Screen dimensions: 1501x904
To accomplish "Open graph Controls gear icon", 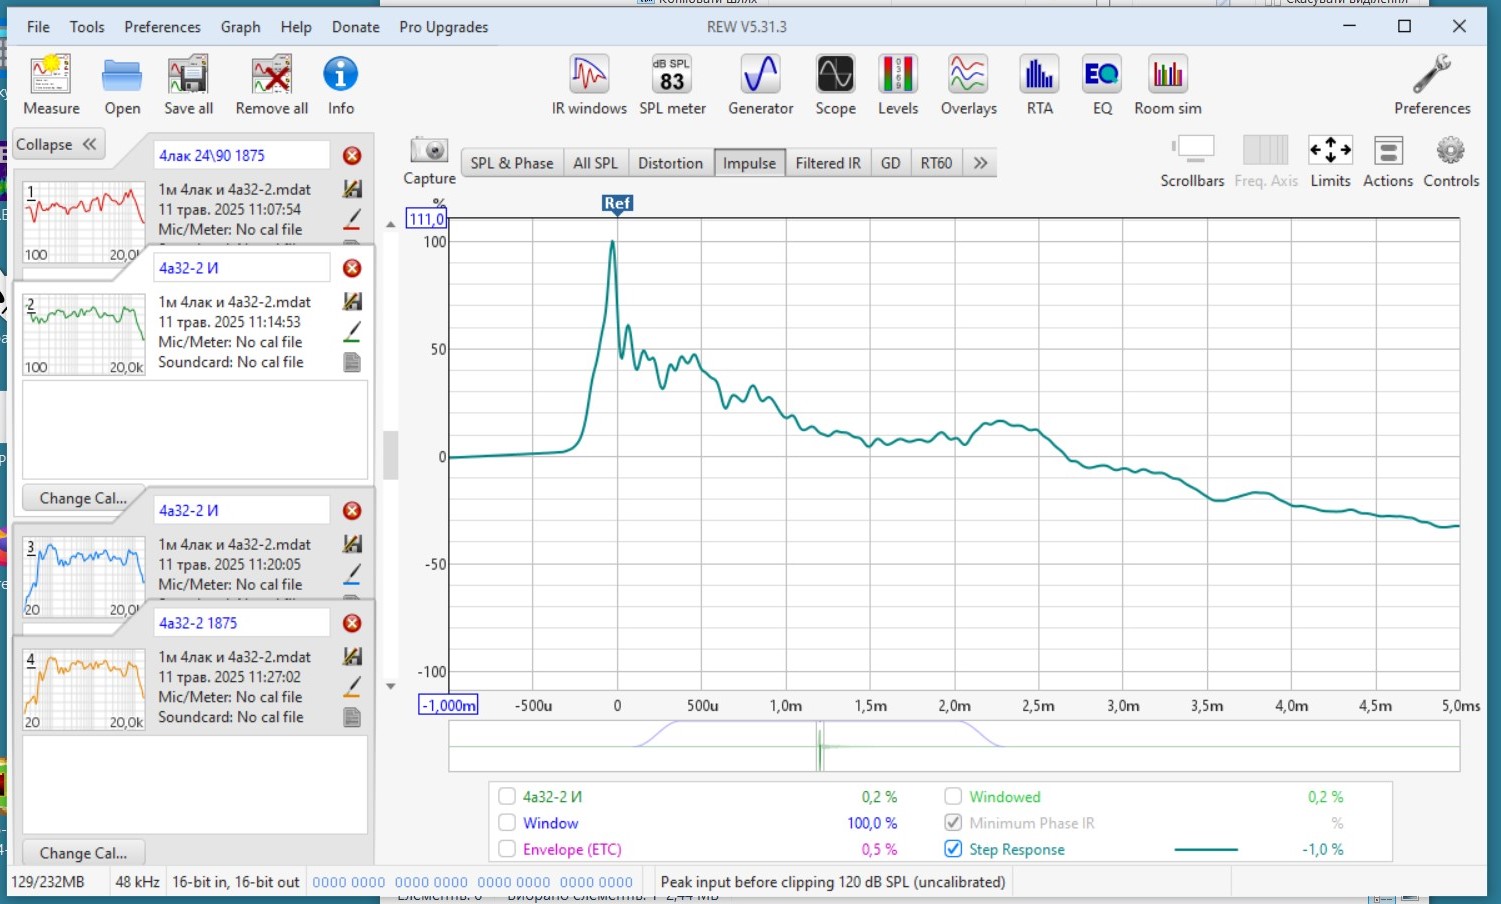I will click(x=1451, y=162).
